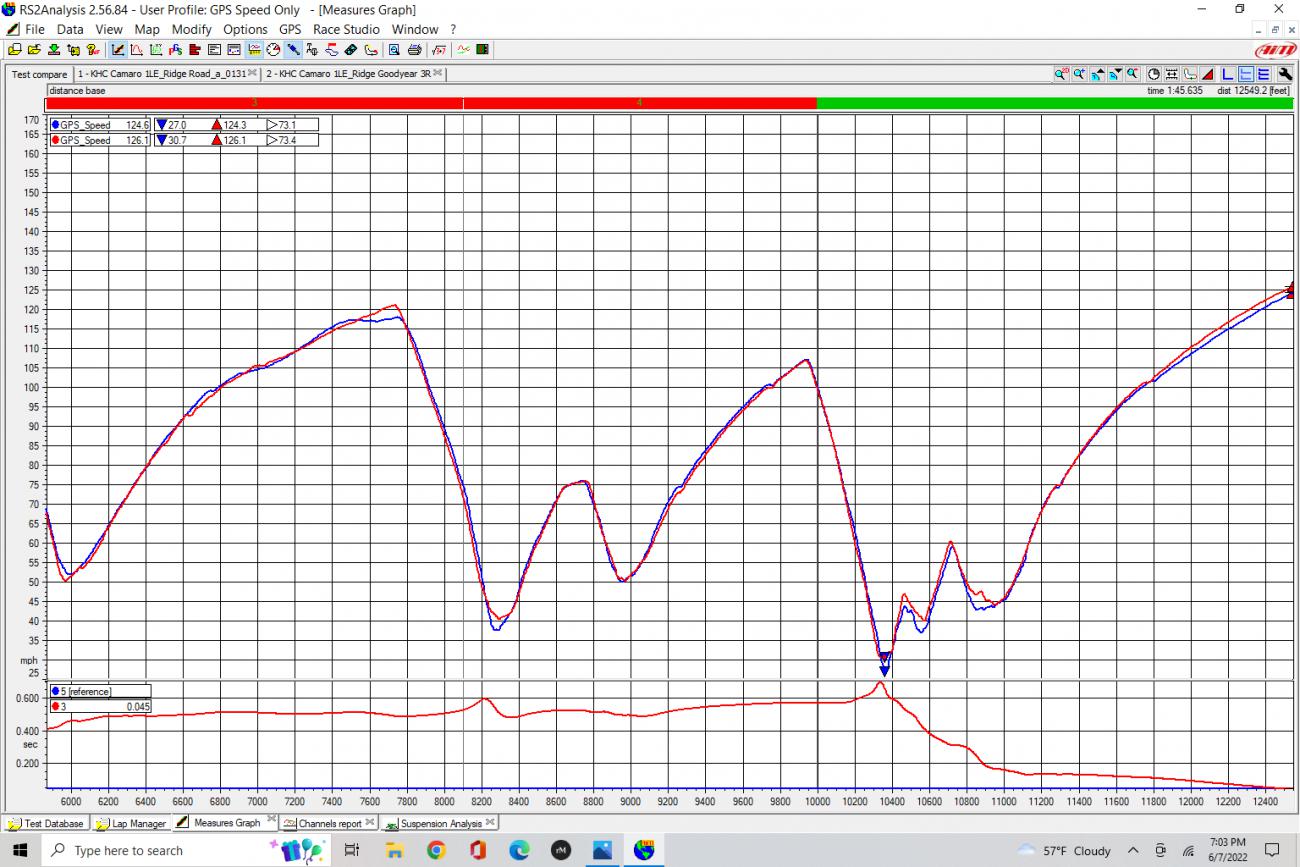Screen dimensions: 1300x867
Task: Open the math channel square-root icon
Action: pyautogui.click(x=438, y=49)
